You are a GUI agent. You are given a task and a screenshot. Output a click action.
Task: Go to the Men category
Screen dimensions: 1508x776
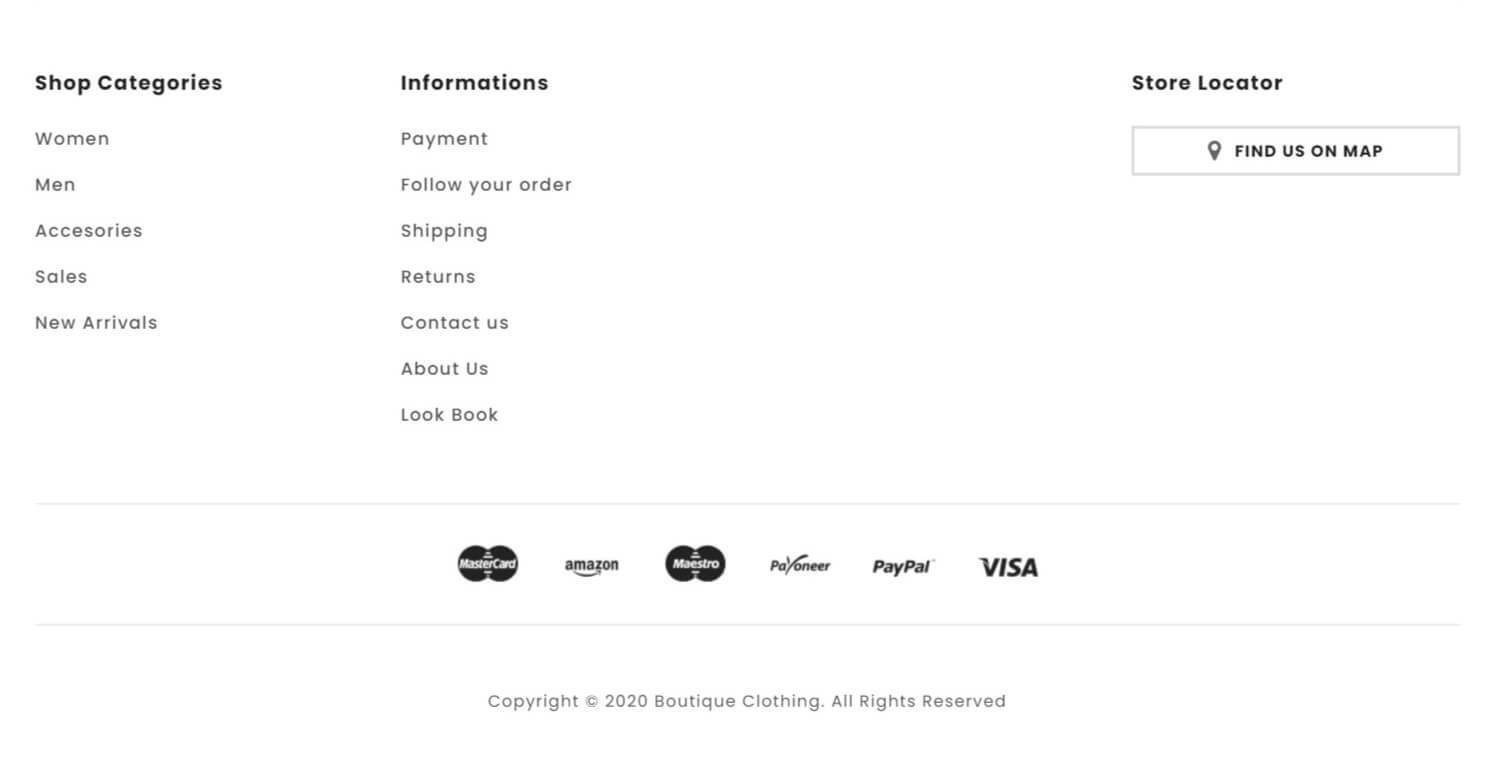point(55,185)
